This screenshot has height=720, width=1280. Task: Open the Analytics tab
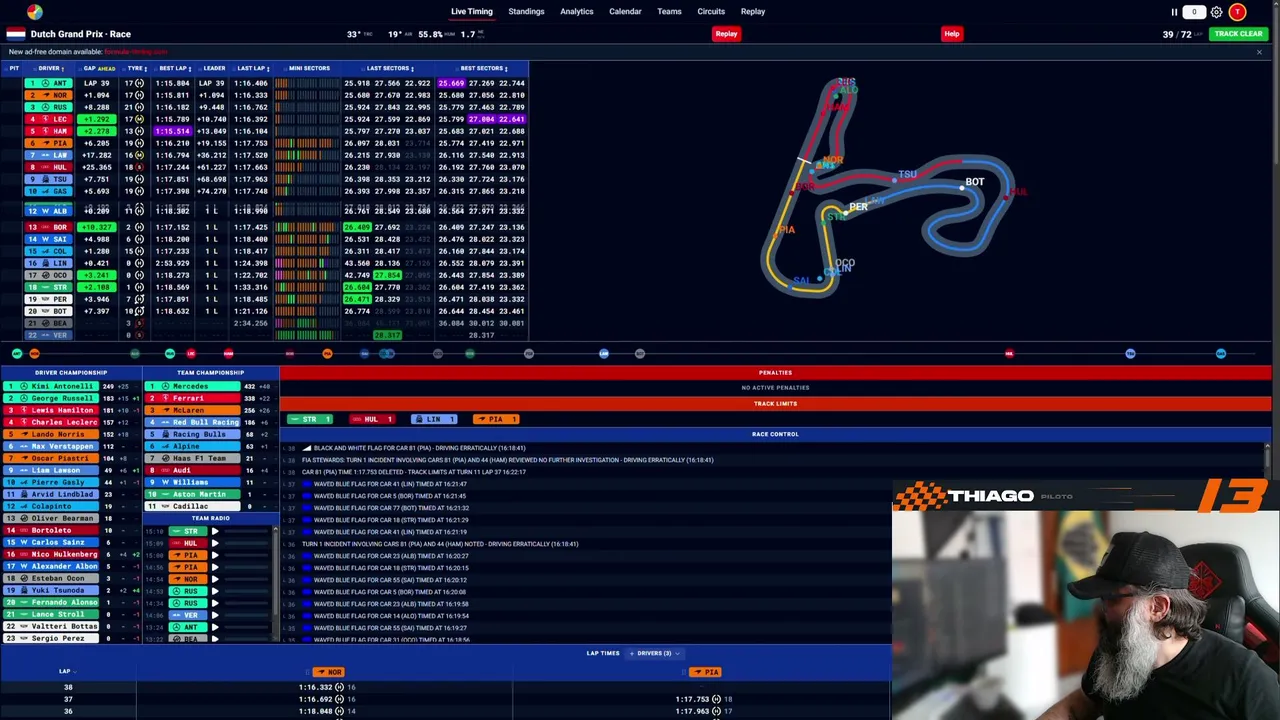pos(577,12)
